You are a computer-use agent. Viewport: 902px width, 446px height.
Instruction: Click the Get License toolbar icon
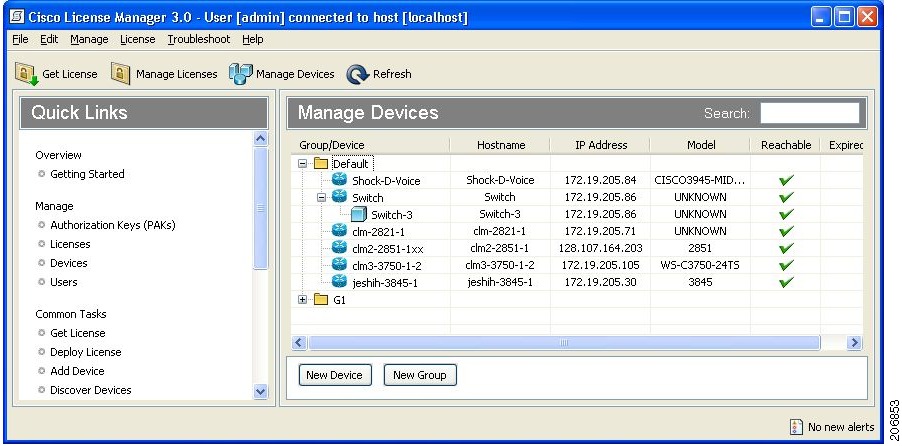[x=26, y=74]
